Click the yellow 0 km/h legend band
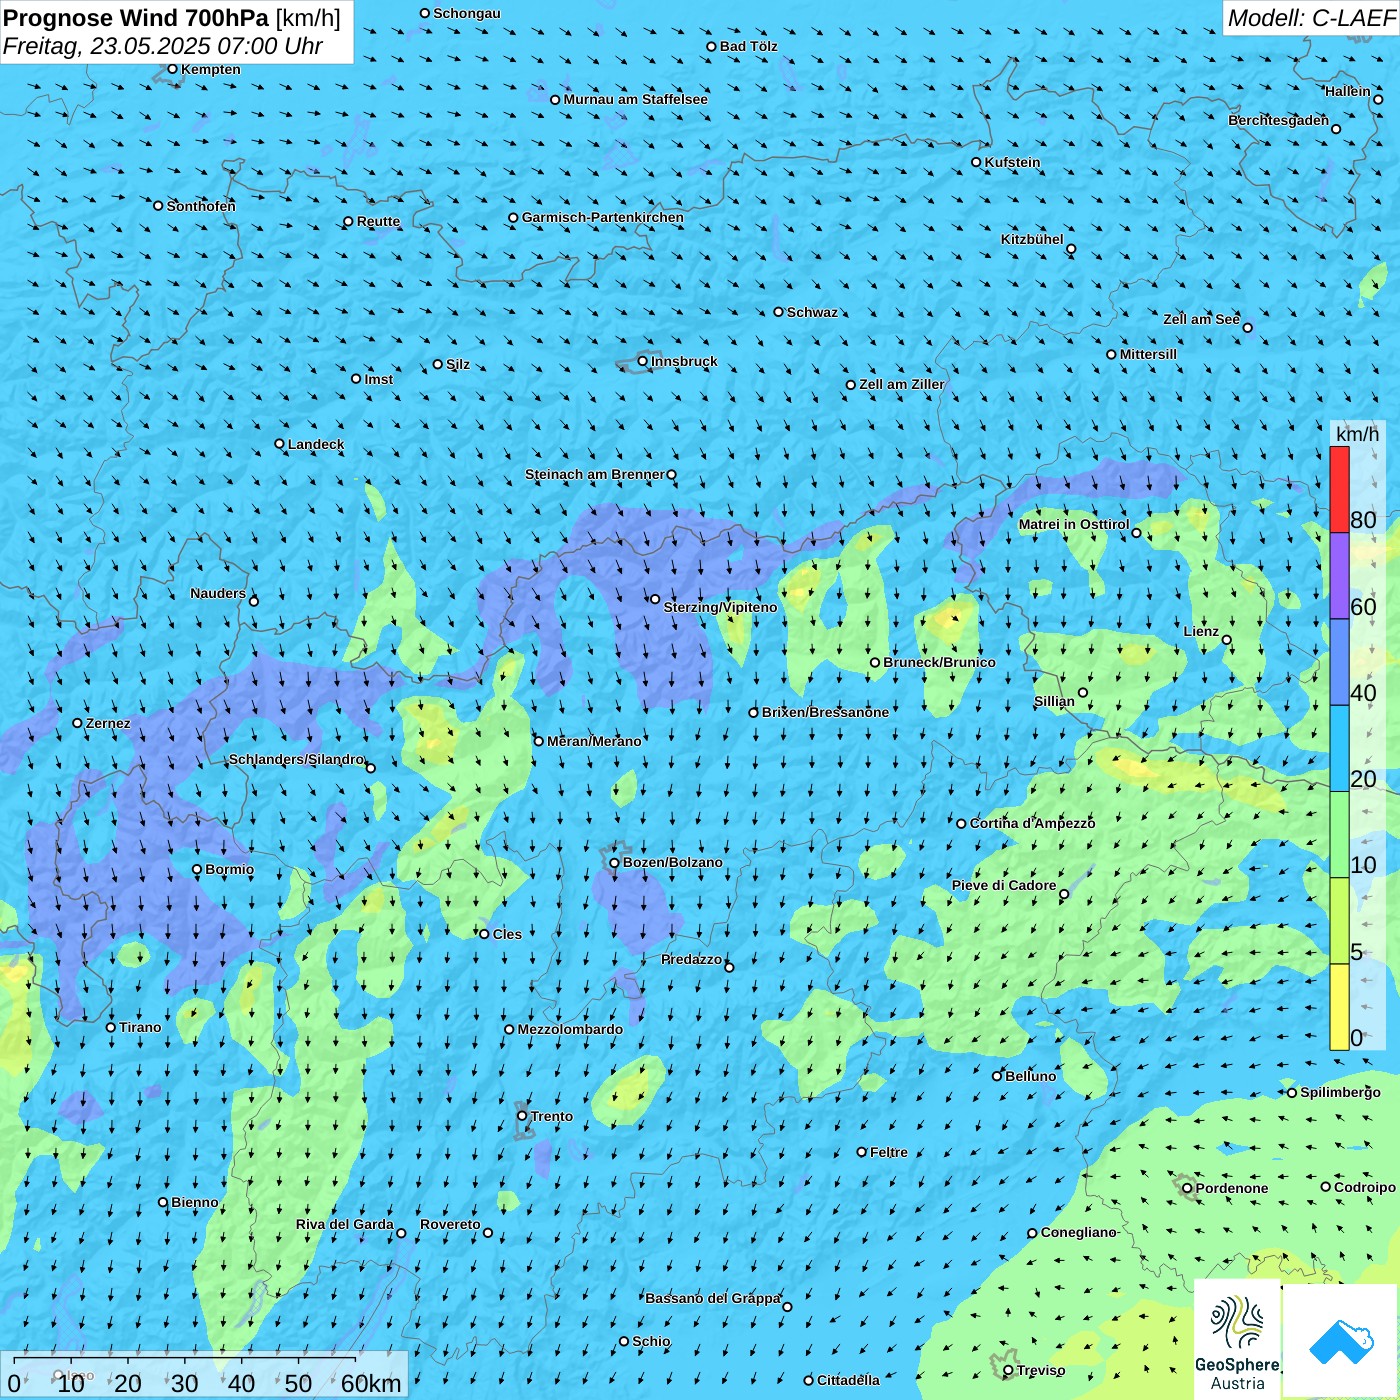 (x=1339, y=1007)
